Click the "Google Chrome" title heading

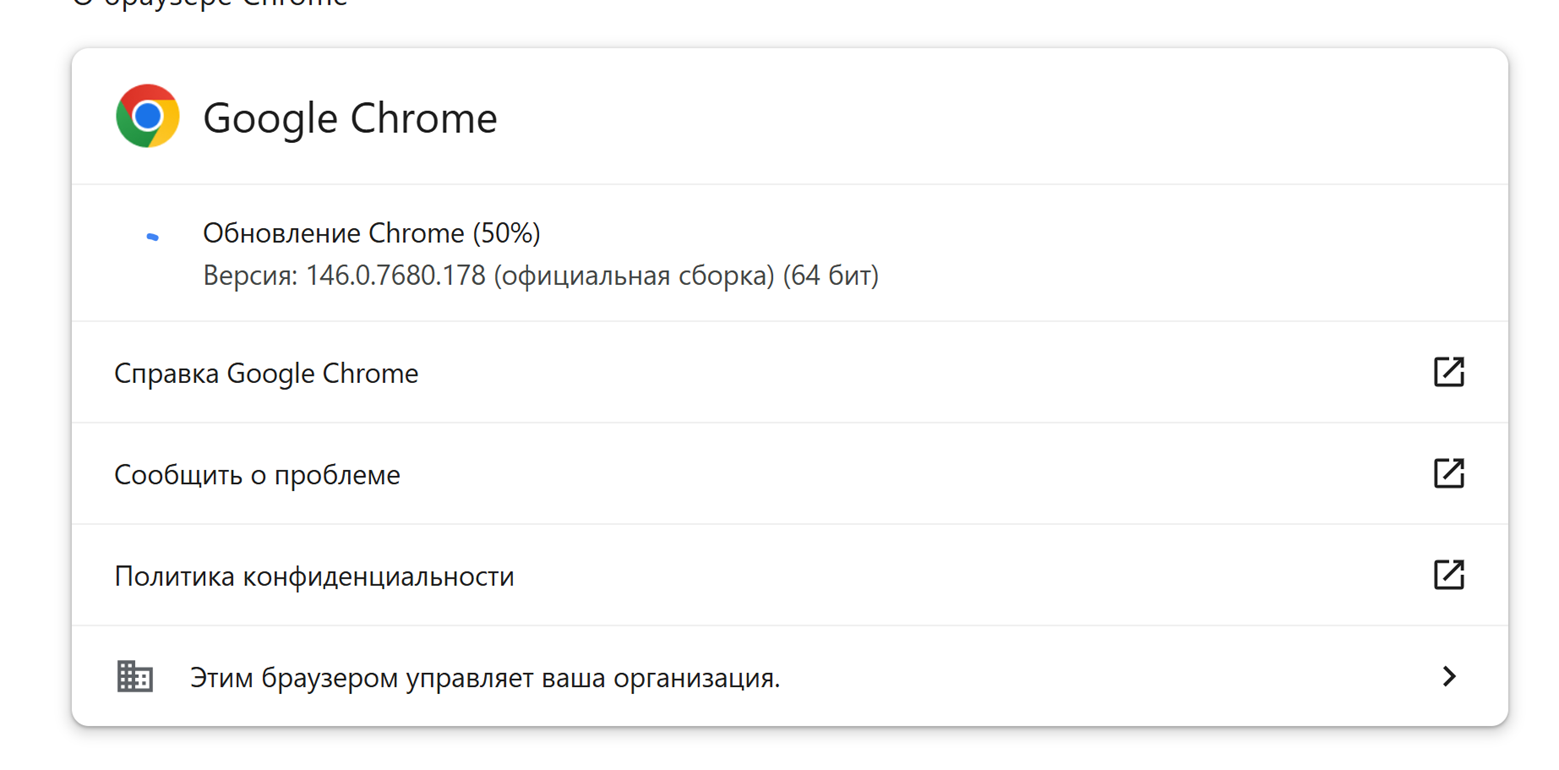(350, 119)
